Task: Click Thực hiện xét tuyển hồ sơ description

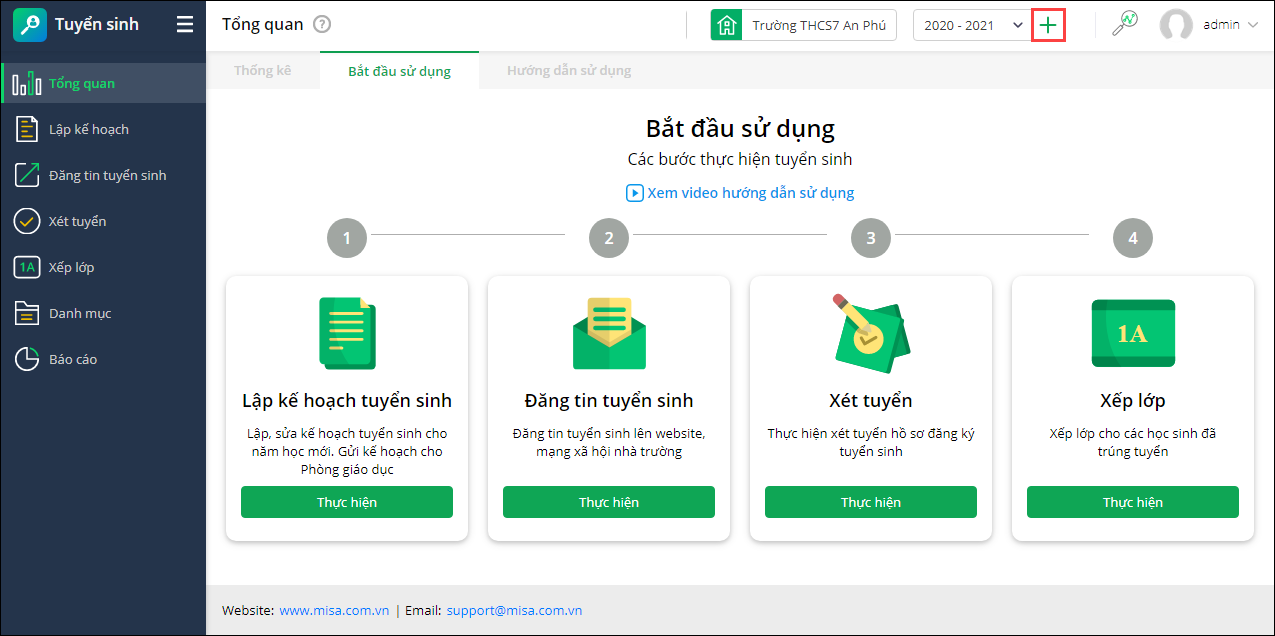Action: pos(871,443)
